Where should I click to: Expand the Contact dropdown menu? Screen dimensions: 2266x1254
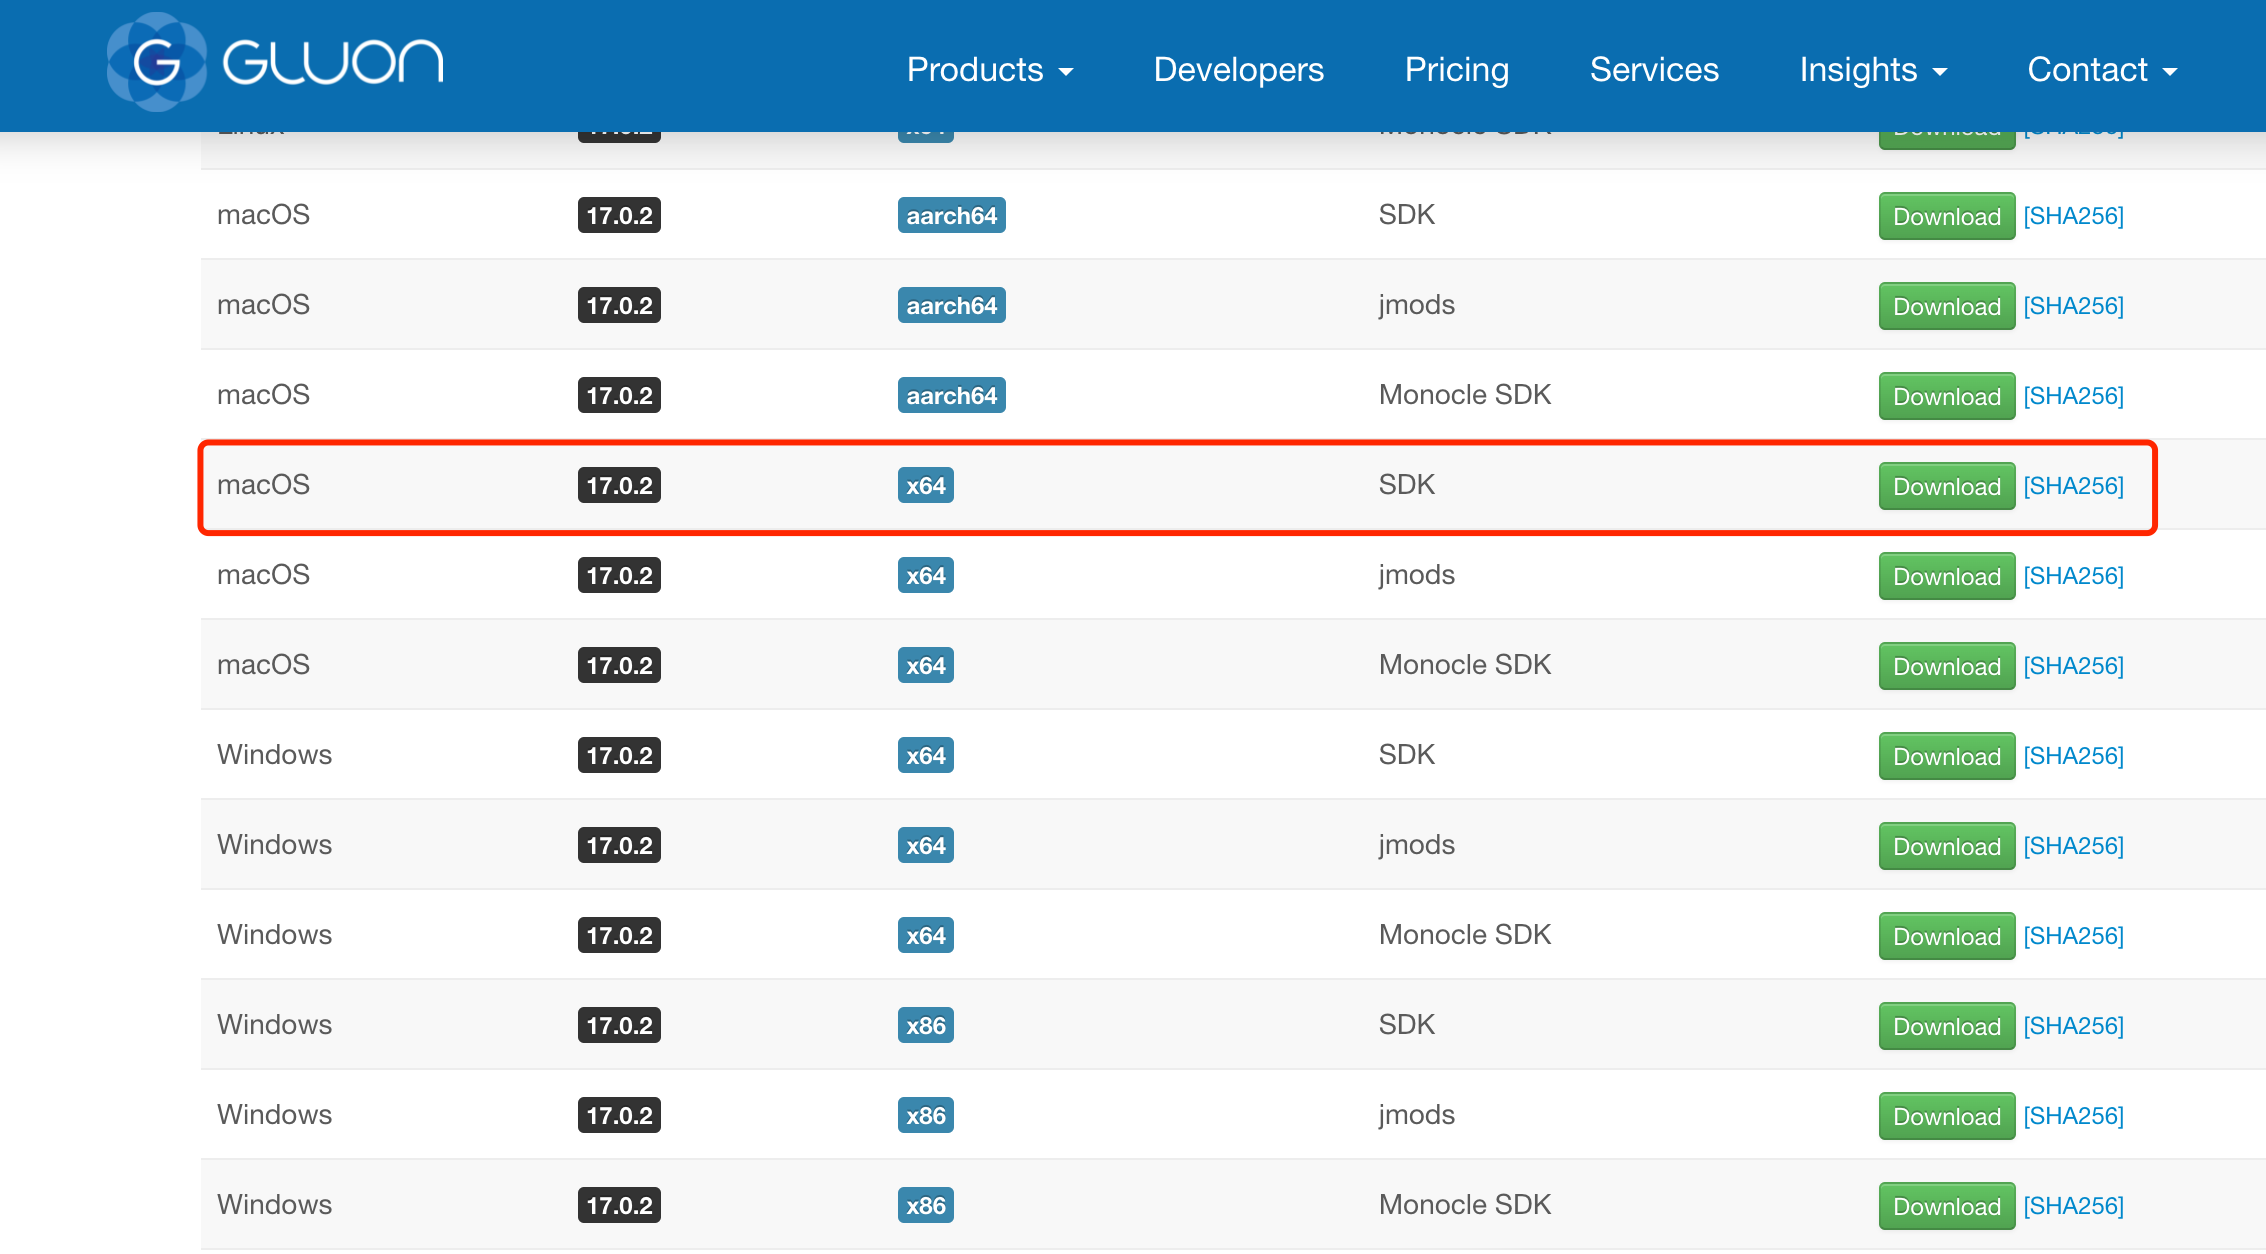(2101, 70)
